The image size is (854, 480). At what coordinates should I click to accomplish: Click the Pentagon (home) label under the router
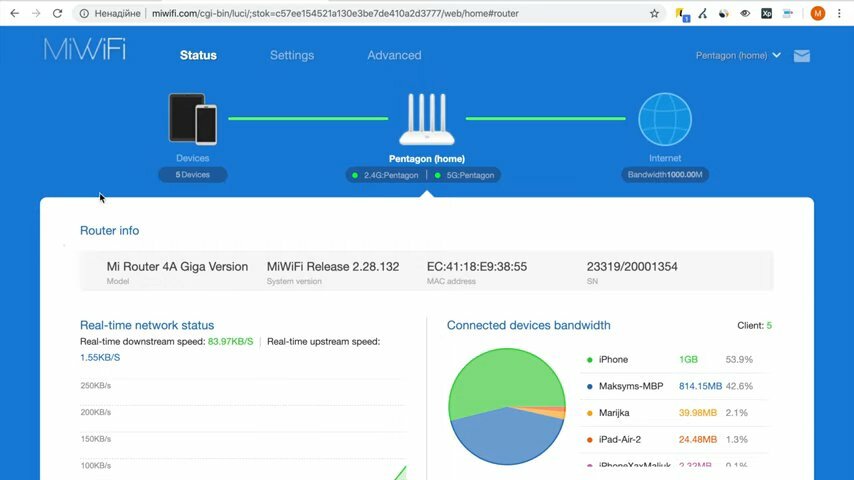(427, 159)
